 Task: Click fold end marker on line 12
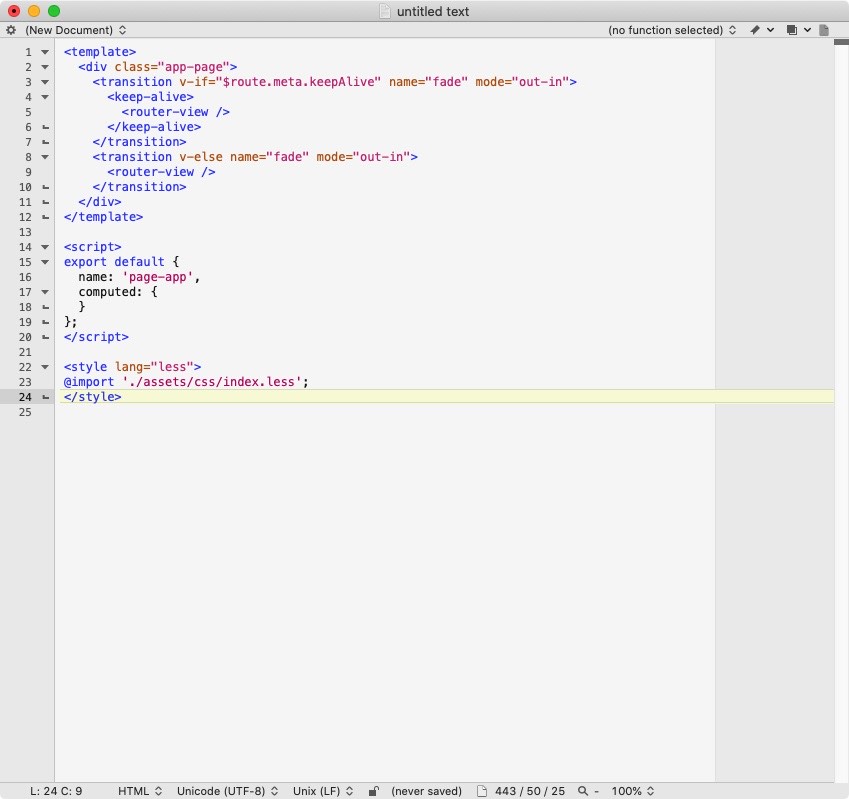[45, 217]
